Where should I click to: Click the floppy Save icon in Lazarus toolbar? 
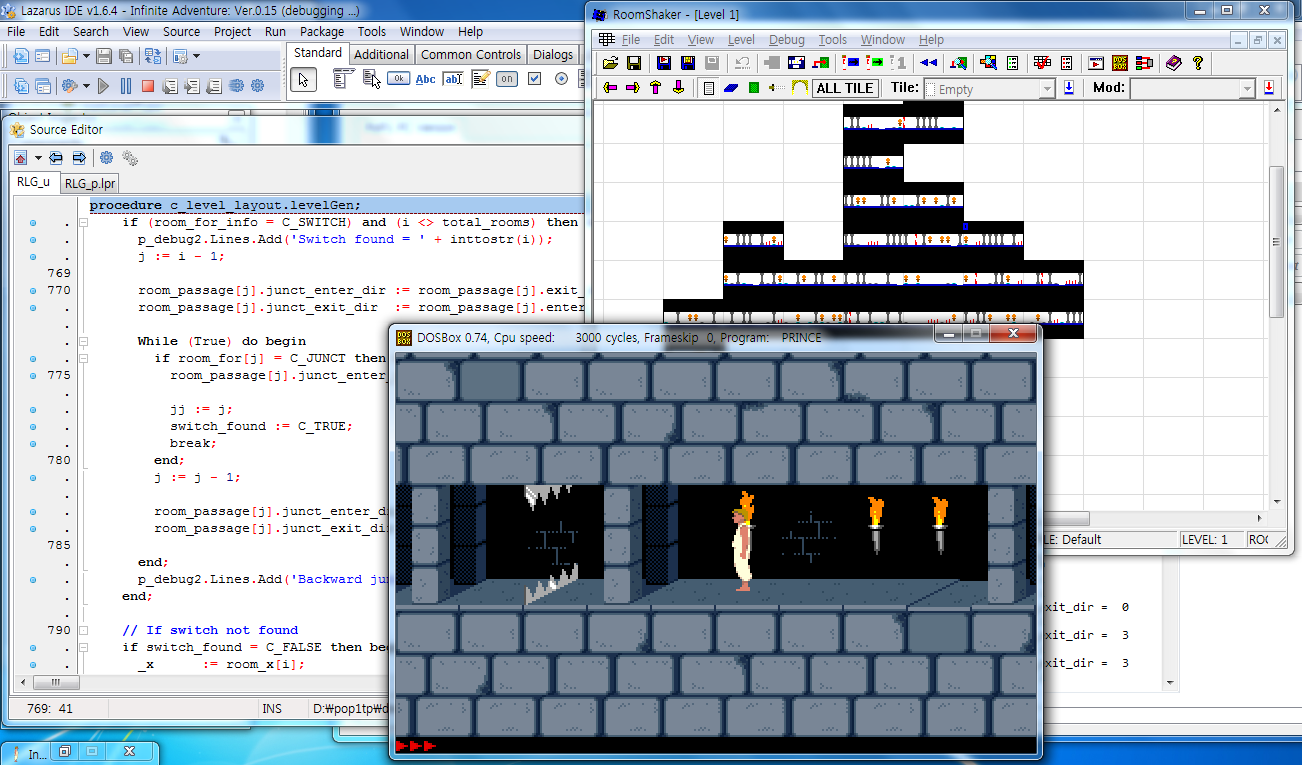click(x=104, y=57)
